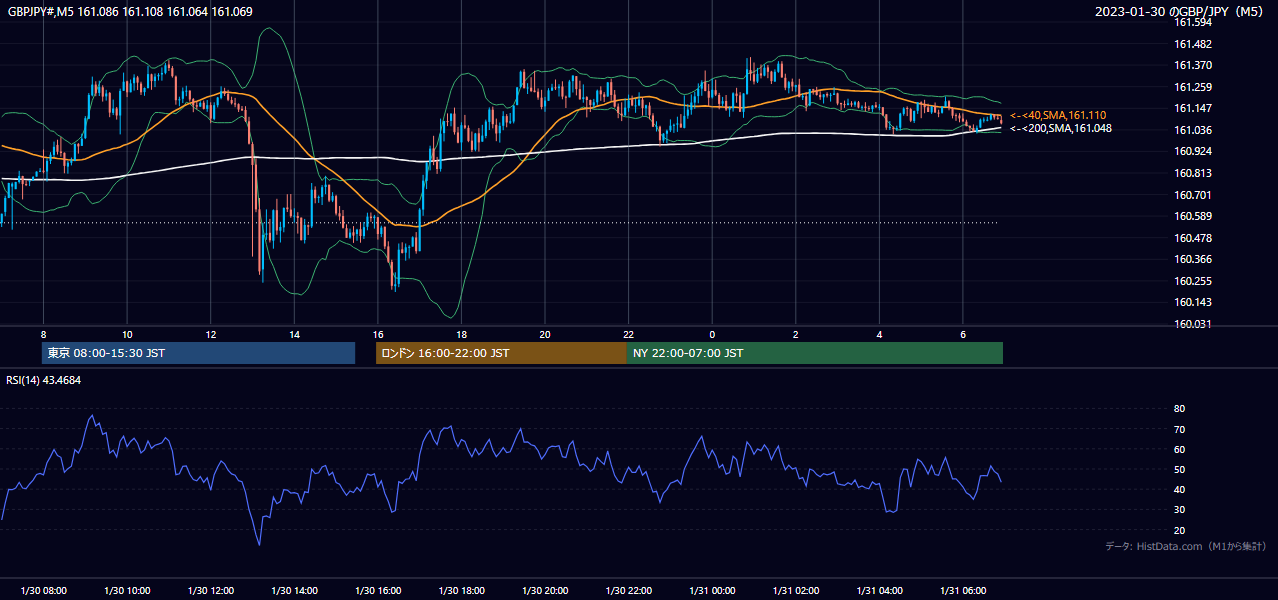The height and width of the screenshot is (600, 1278).
Task: Click the RSI(14) 43.4684 indicator label
Action: coord(44,380)
